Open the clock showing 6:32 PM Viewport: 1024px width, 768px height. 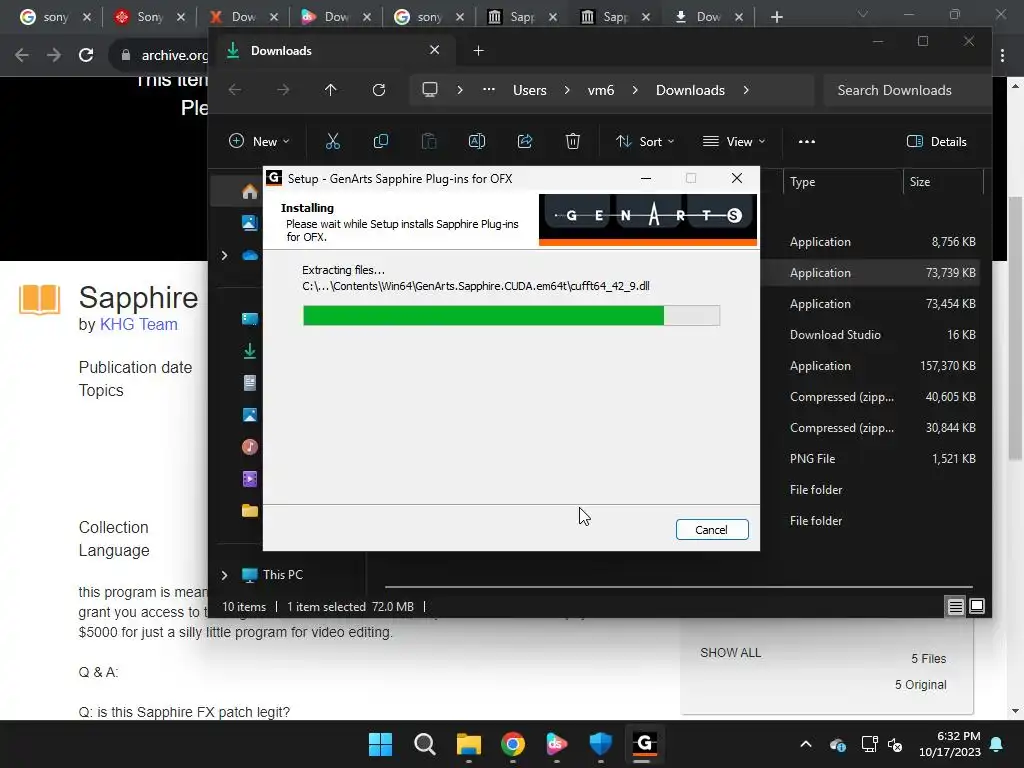click(x=950, y=744)
